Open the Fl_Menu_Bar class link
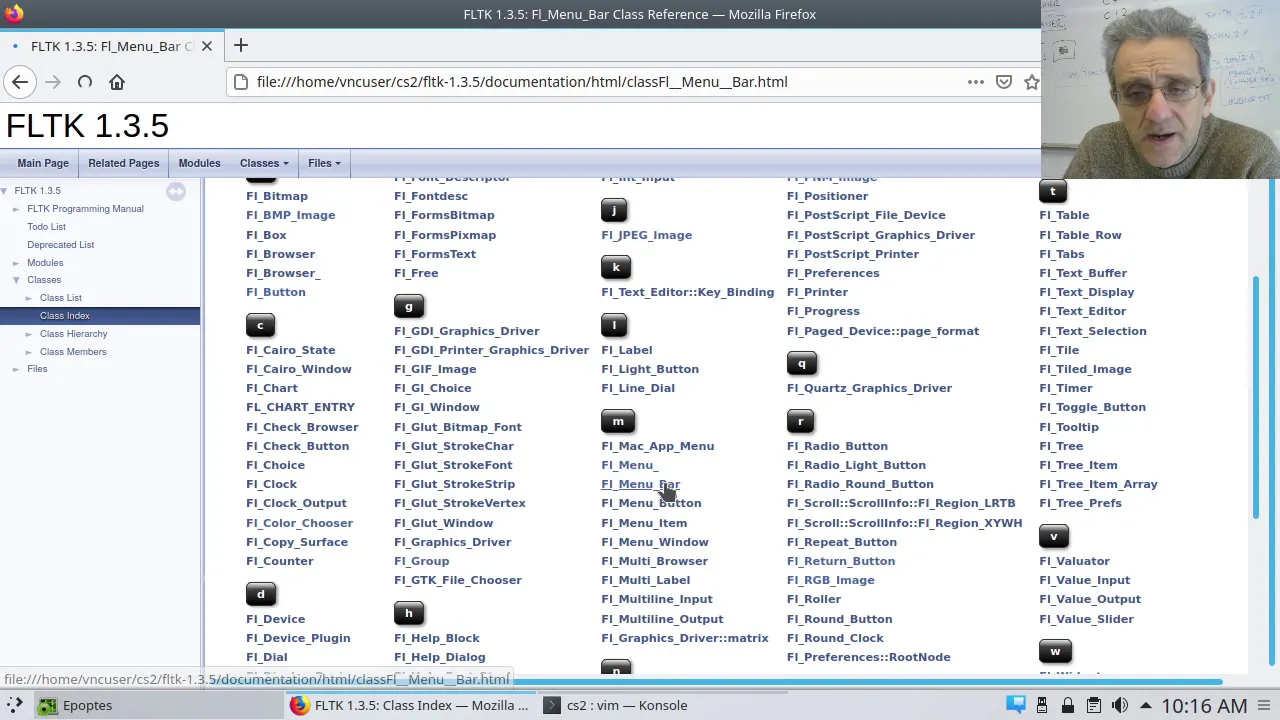The image size is (1280, 720). coord(640,484)
